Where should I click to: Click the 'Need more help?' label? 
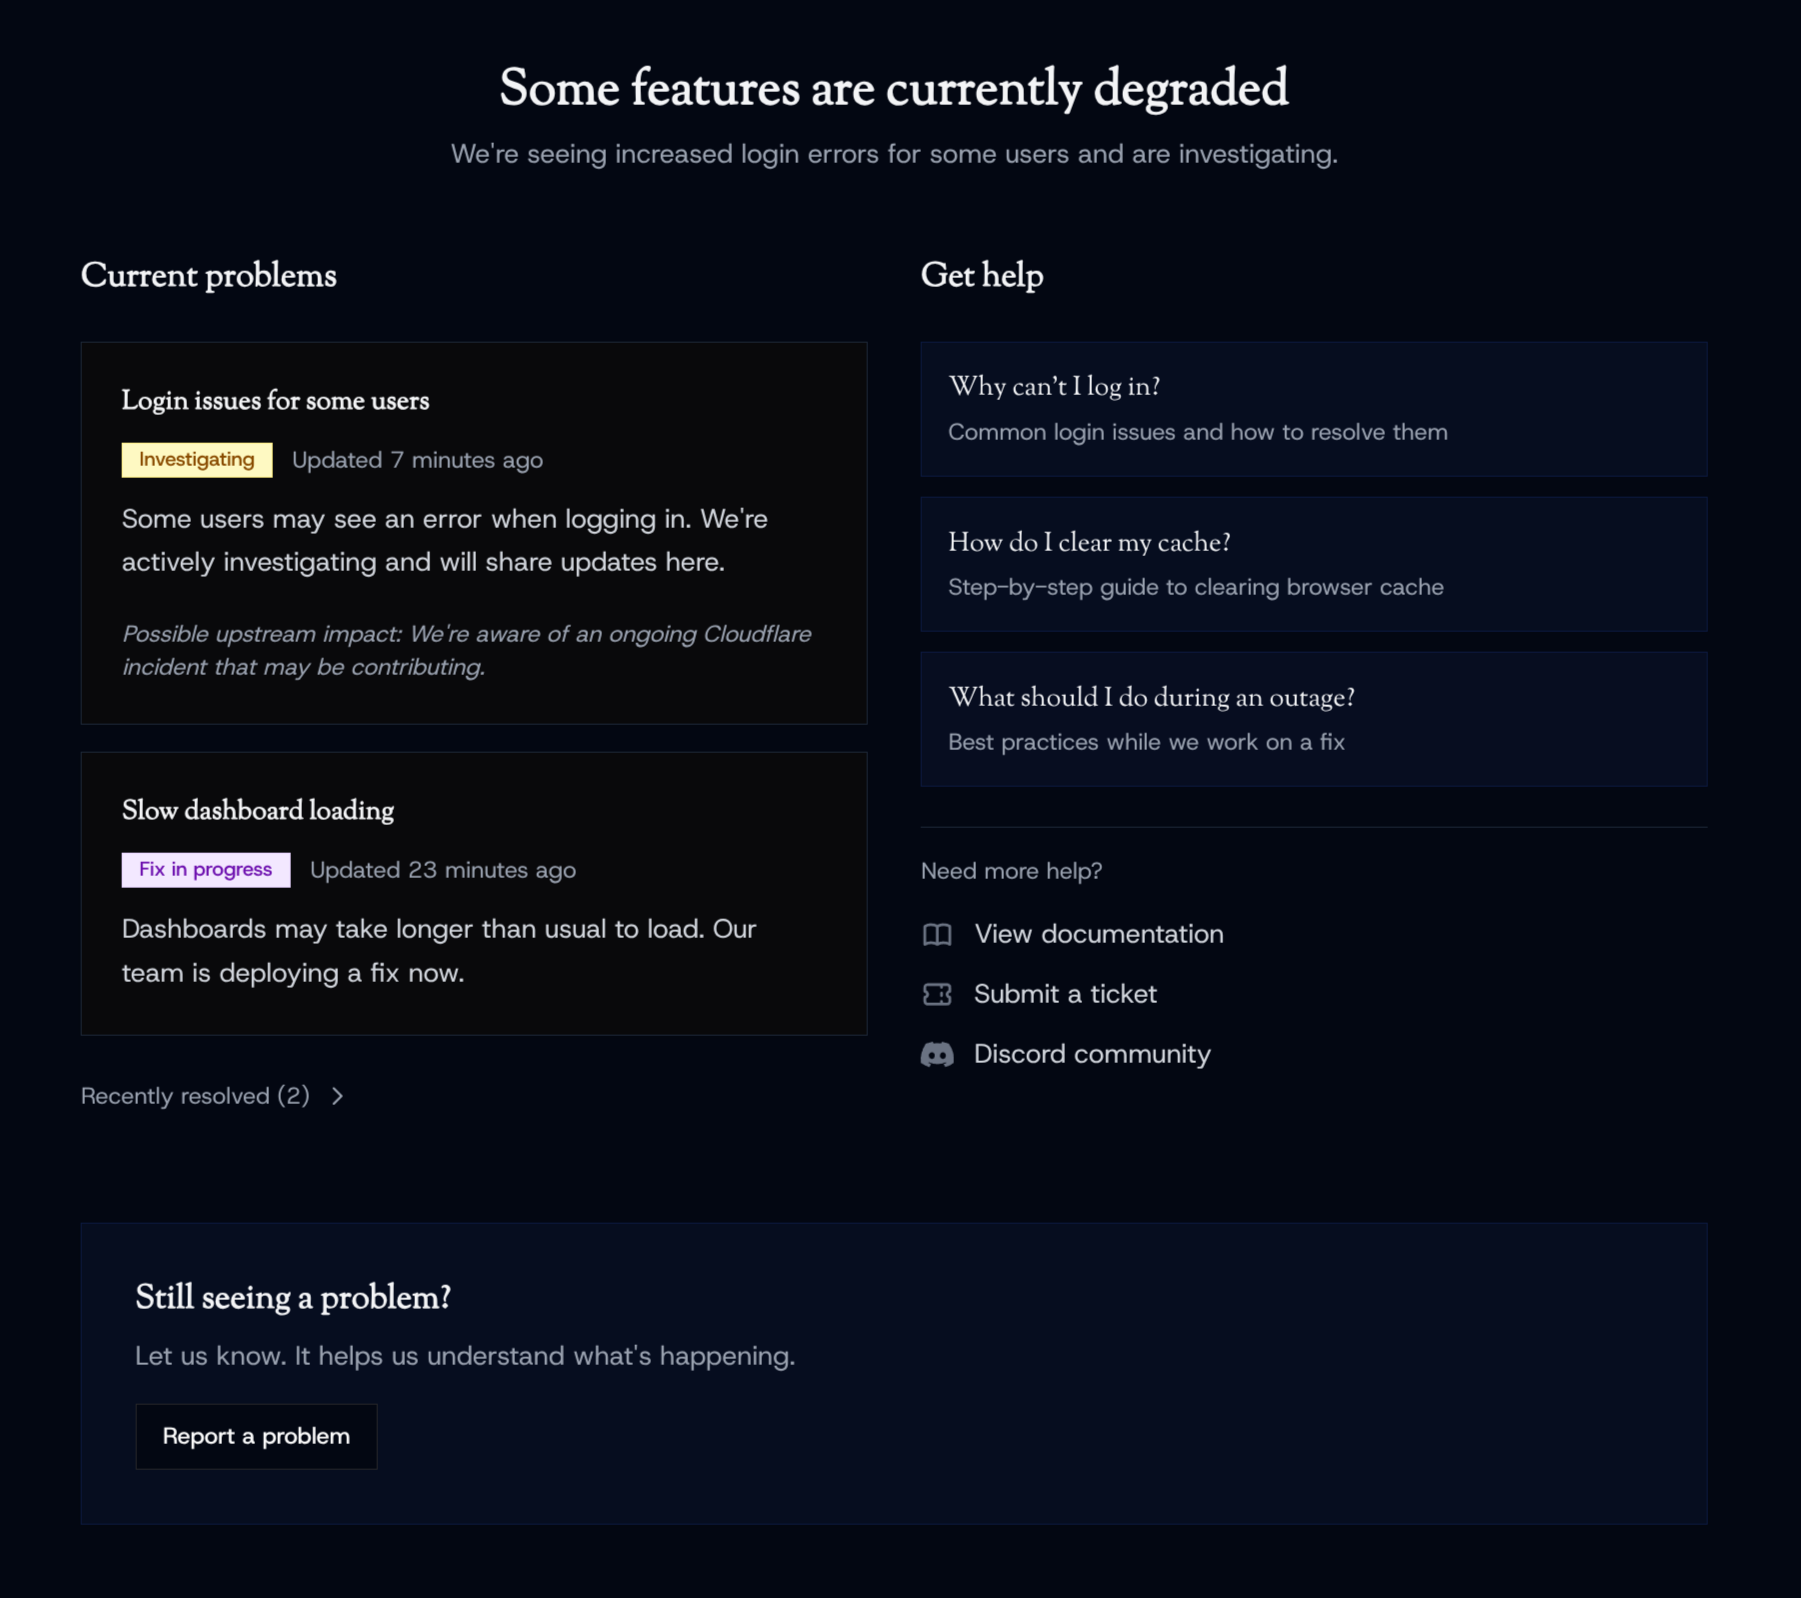1011,871
